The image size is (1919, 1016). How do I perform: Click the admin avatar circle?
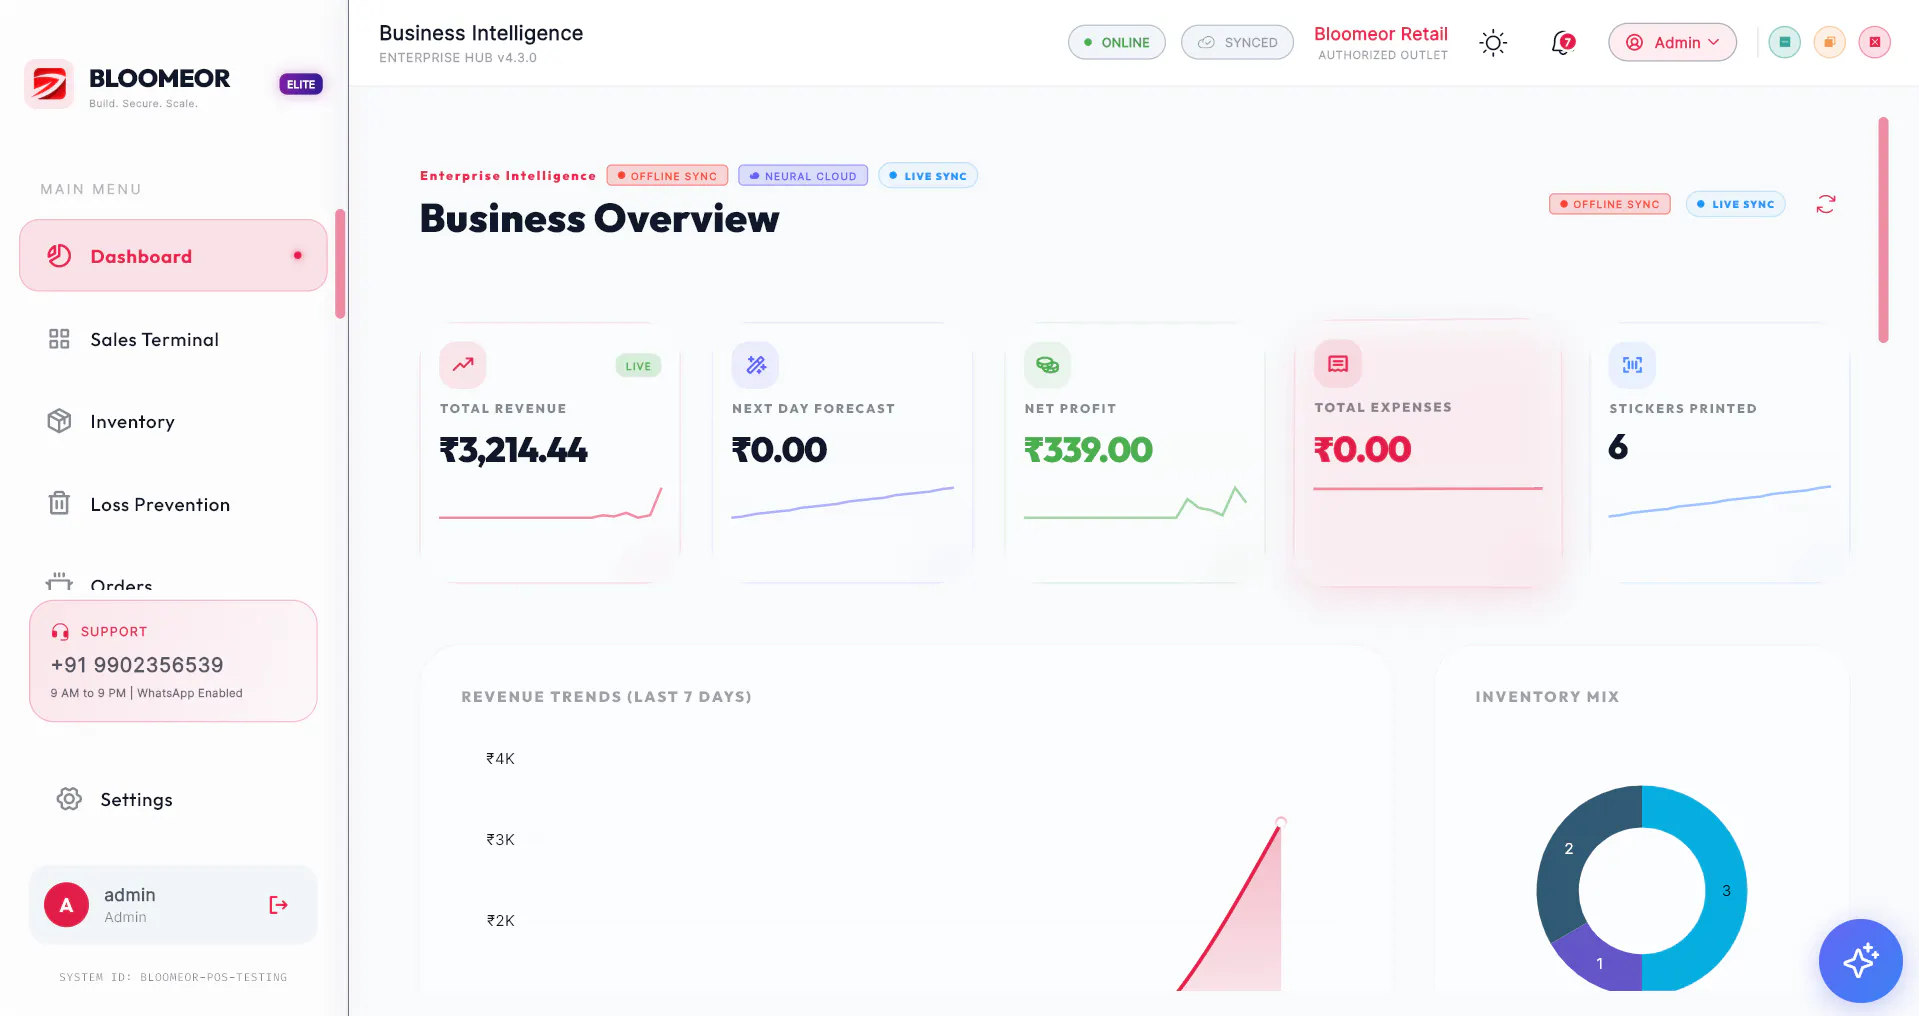point(66,905)
